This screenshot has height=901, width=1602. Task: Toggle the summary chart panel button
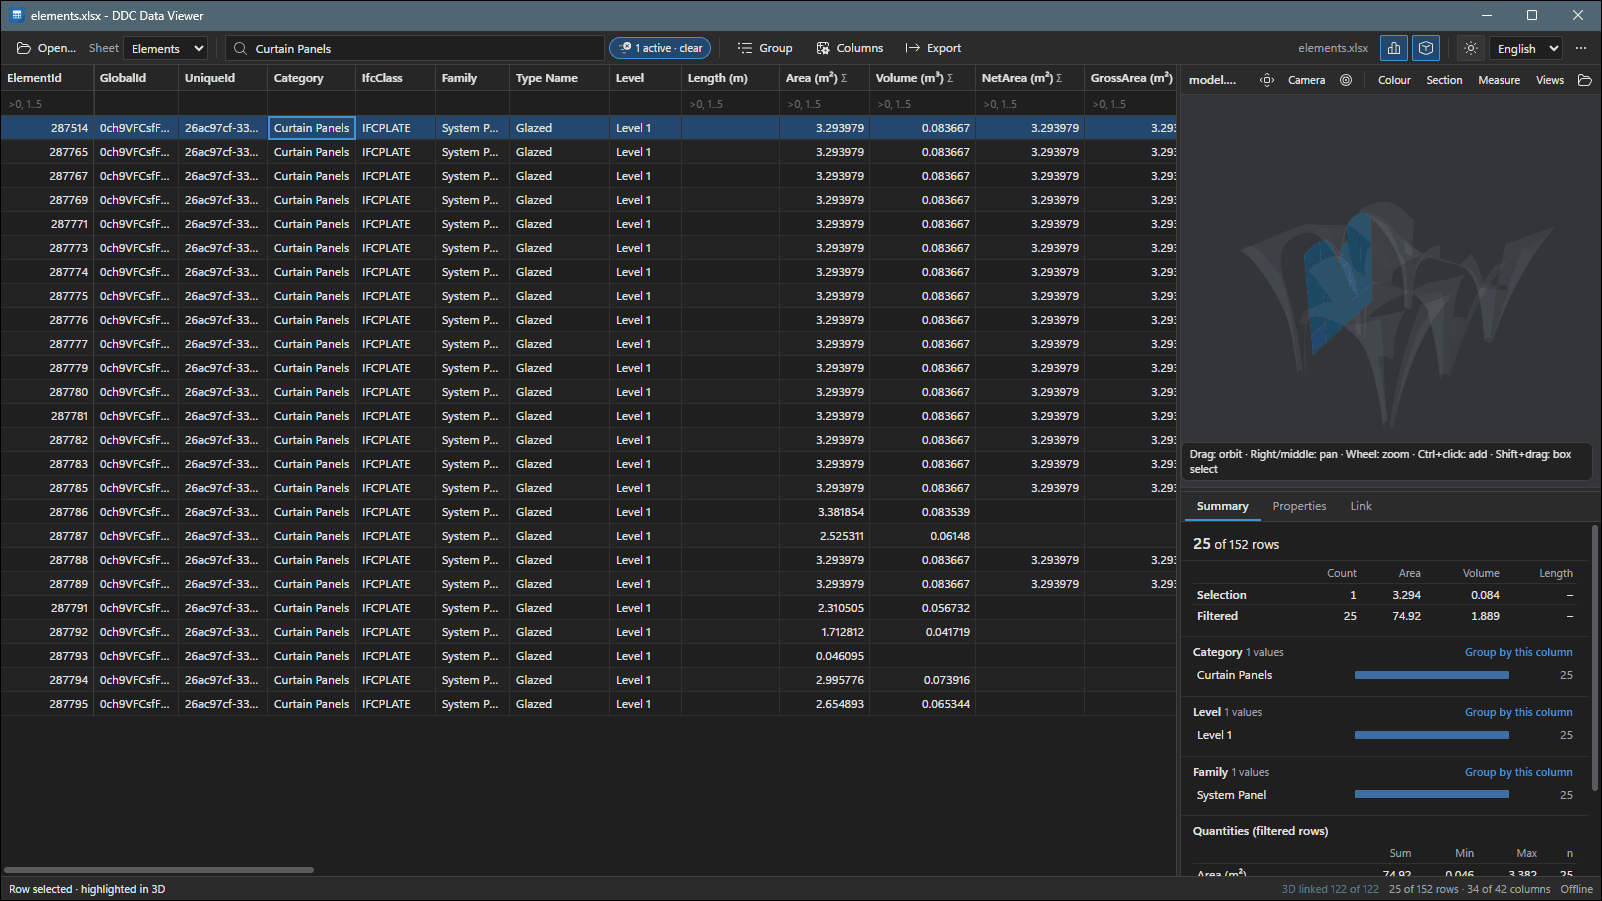pos(1394,48)
